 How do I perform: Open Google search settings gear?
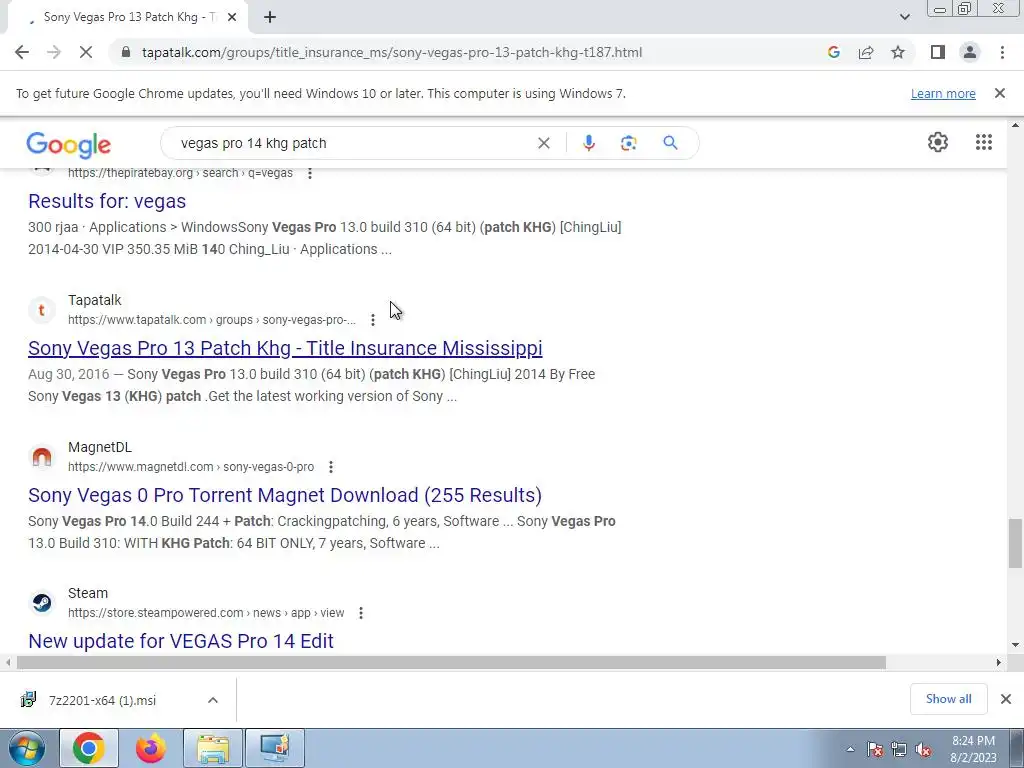pos(938,142)
